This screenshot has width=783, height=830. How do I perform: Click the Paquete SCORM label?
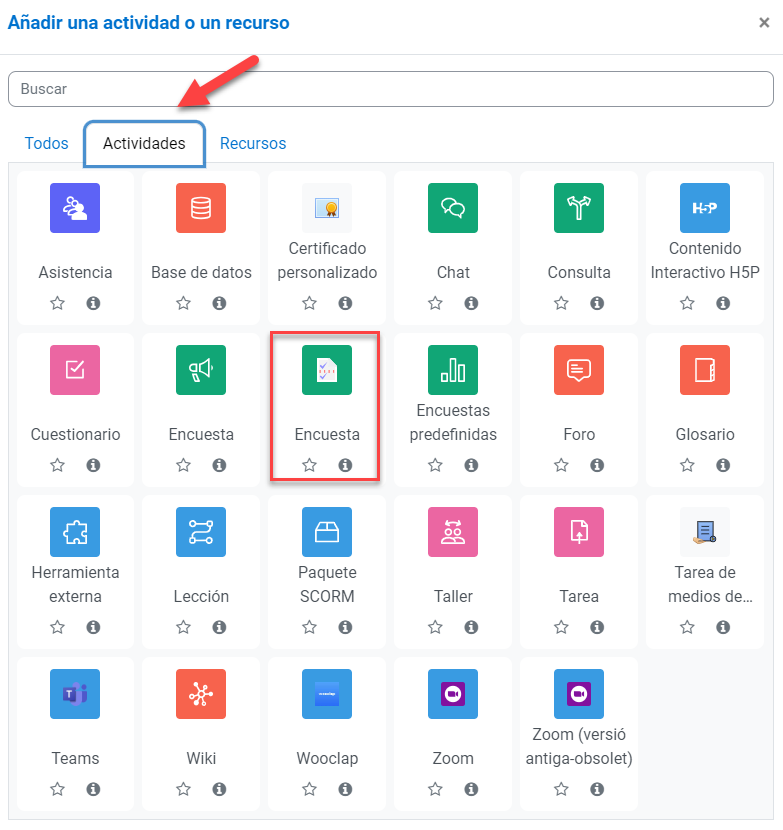pyautogui.click(x=327, y=584)
